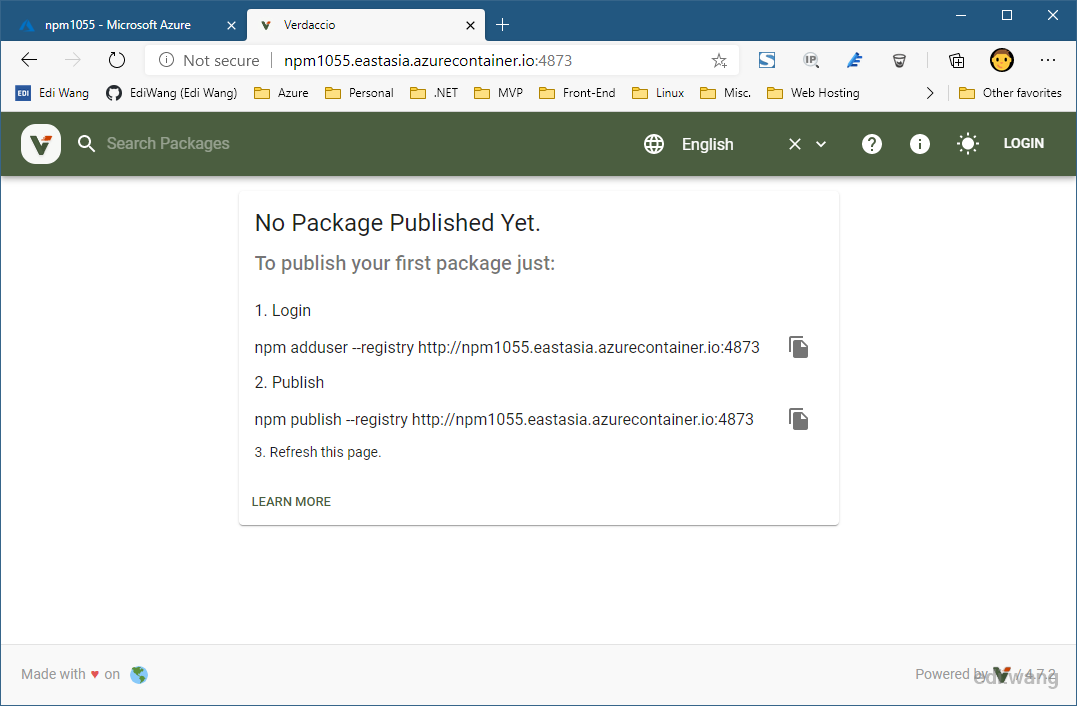Click the address bar URL
The image size is (1077, 706).
coord(428,60)
